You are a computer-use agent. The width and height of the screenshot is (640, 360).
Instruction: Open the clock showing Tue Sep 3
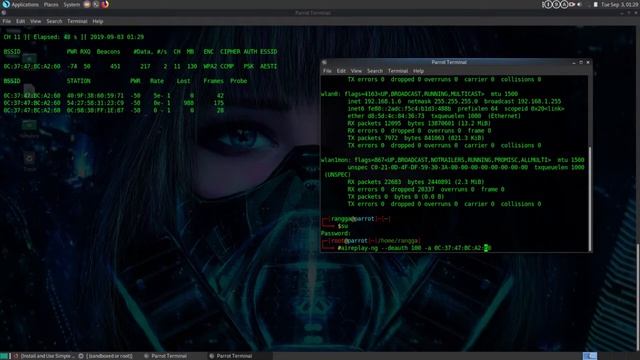click(x=619, y=4)
